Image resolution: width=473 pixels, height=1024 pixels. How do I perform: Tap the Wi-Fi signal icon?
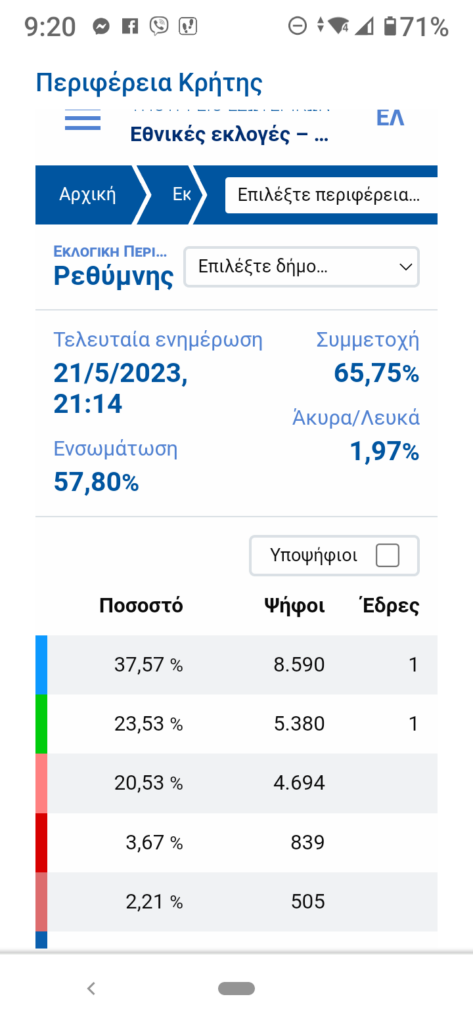click(338, 26)
